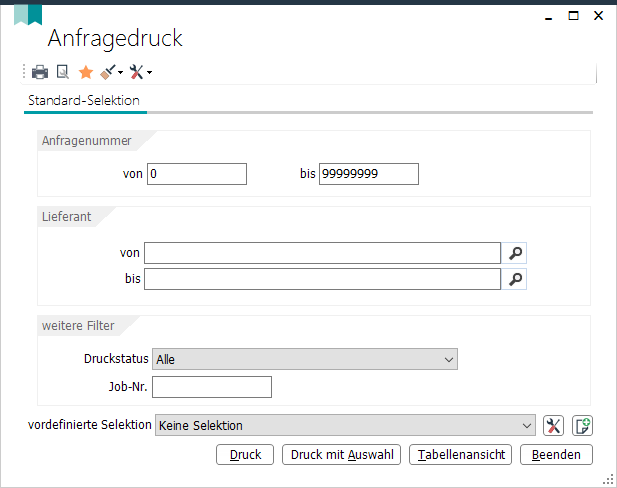Click the Anfragenummer von field
Viewport: 617px width, 488px height.
(197, 174)
